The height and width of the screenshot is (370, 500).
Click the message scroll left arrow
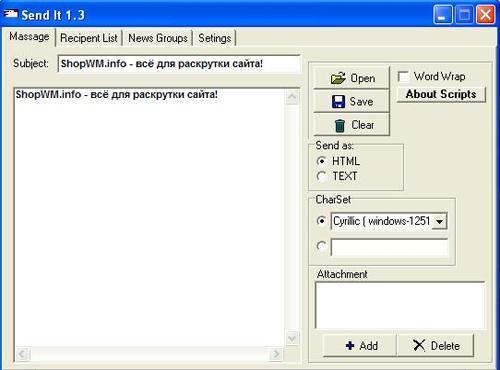click(x=23, y=354)
